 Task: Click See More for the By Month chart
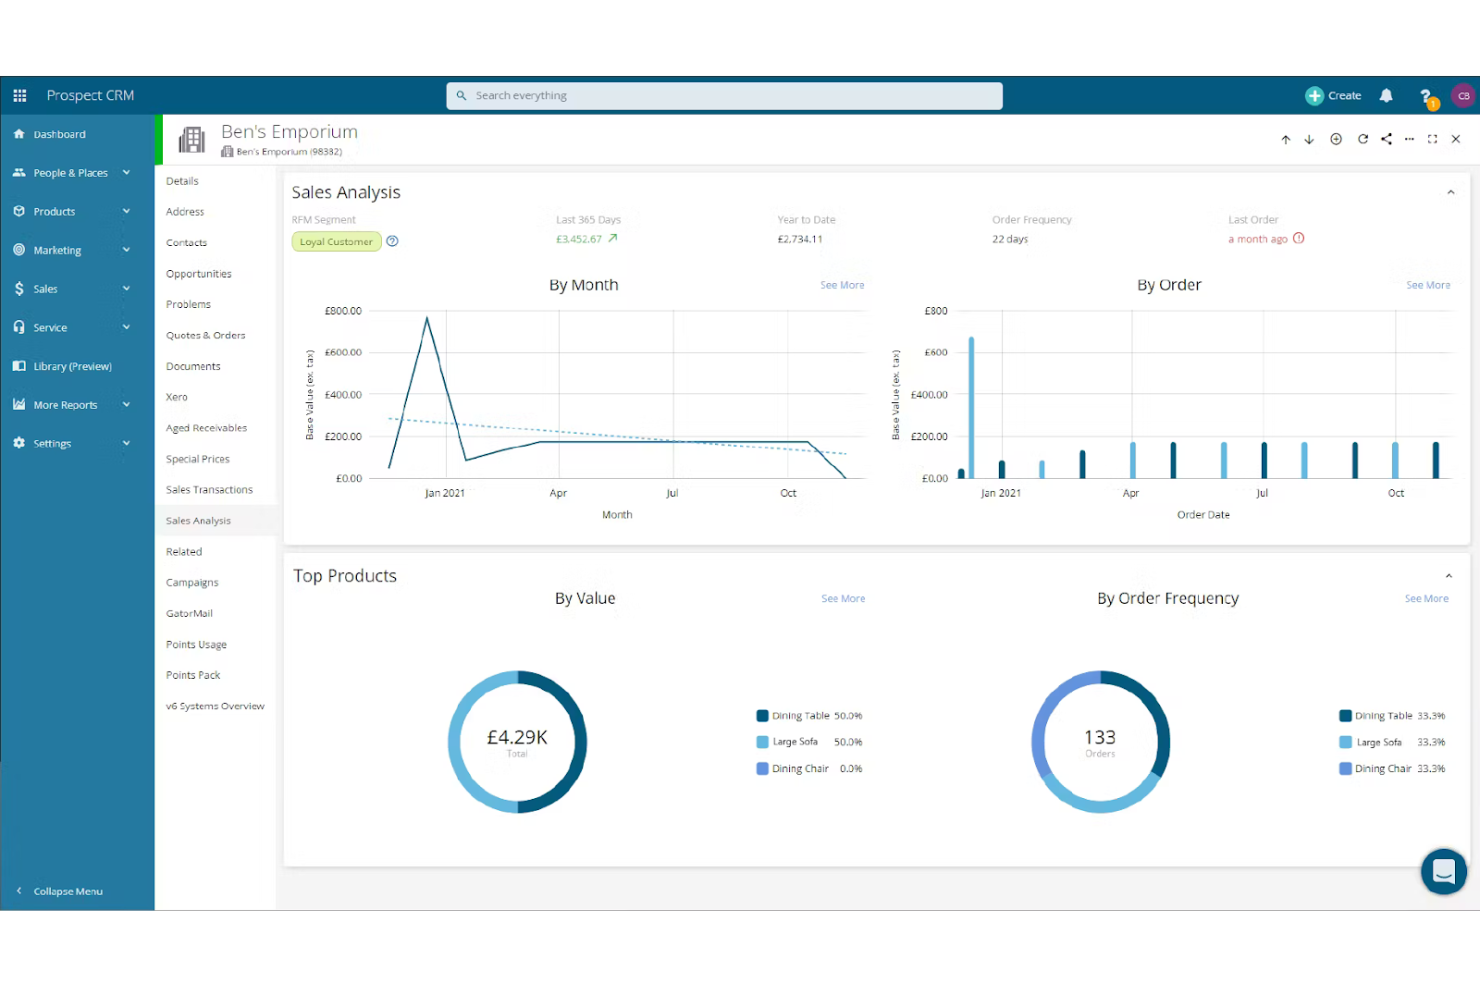(842, 286)
